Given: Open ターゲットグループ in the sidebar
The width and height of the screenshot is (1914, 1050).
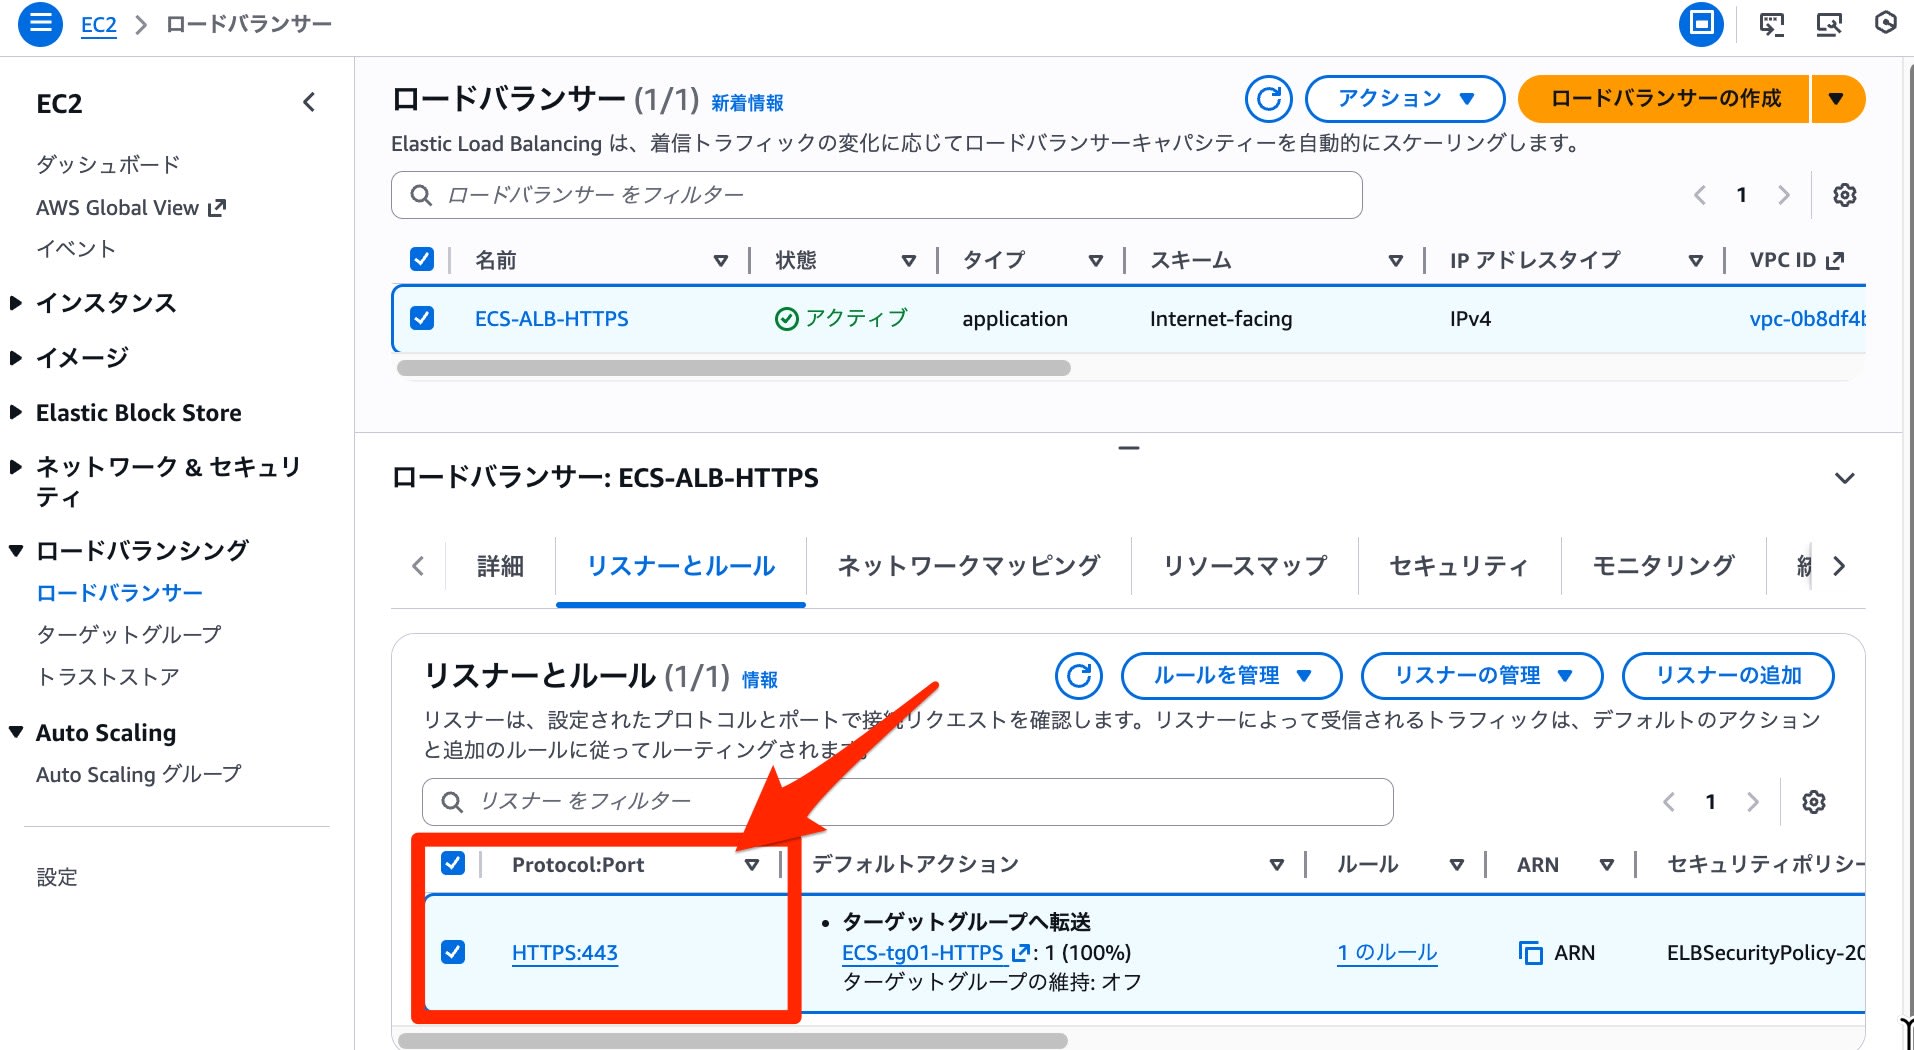Looking at the screenshot, I should pos(129,635).
